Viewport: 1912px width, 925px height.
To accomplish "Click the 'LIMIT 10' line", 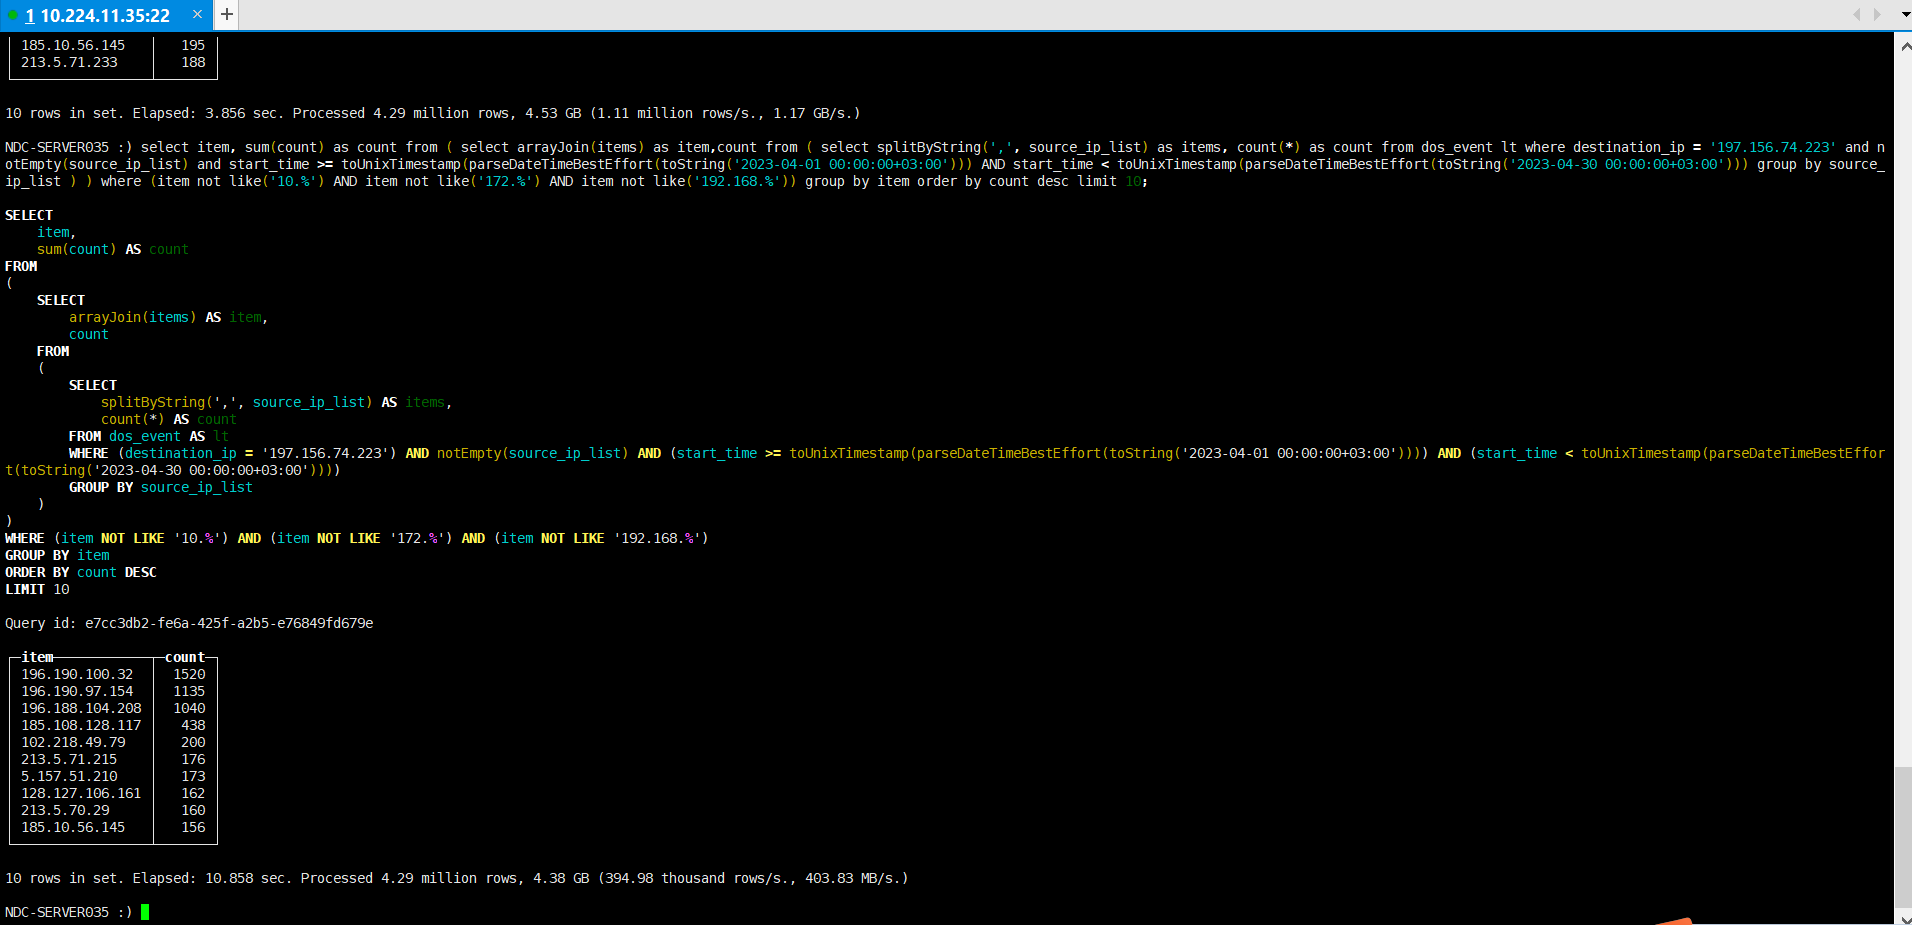I will coord(37,589).
